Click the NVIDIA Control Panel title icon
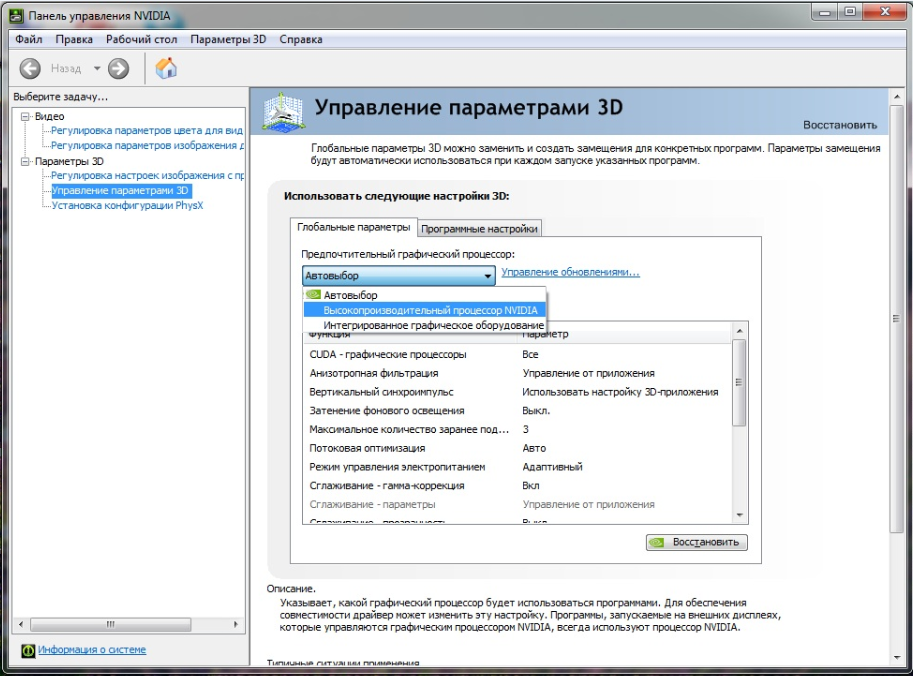Viewport: 913px width, 676px height. coord(17,16)
